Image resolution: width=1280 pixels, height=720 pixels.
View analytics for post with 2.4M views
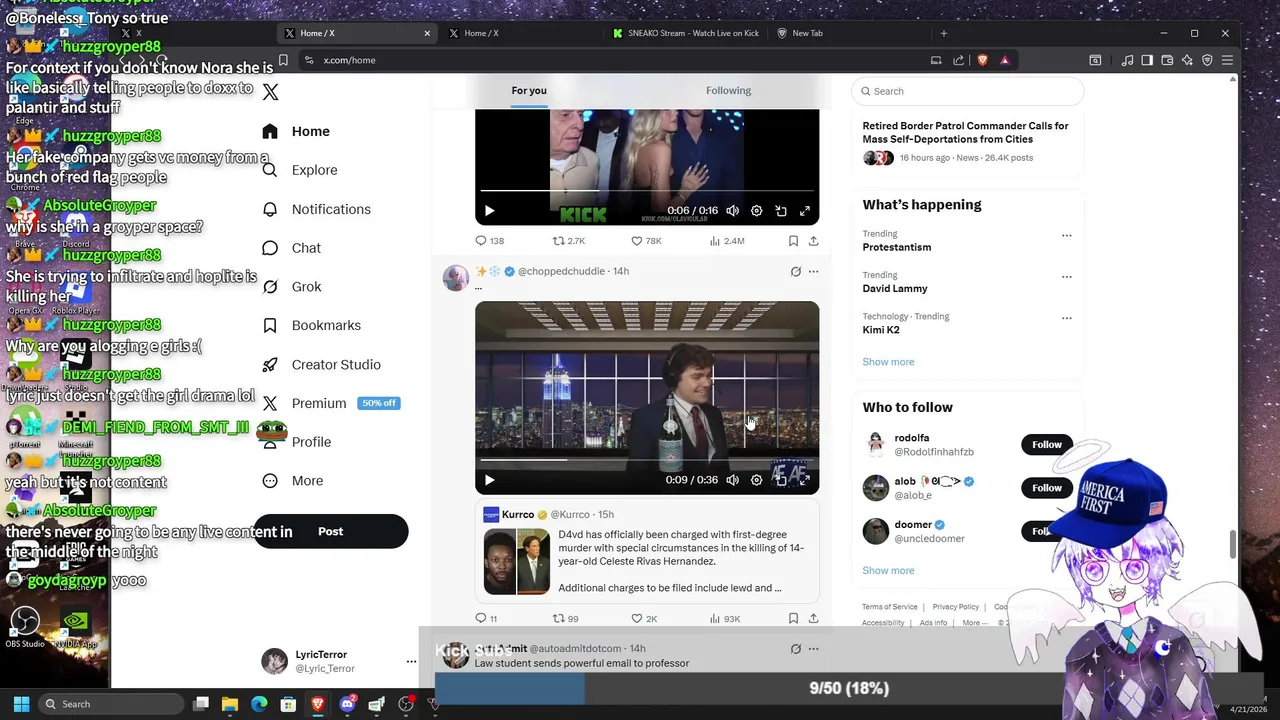tap(727, 241)
